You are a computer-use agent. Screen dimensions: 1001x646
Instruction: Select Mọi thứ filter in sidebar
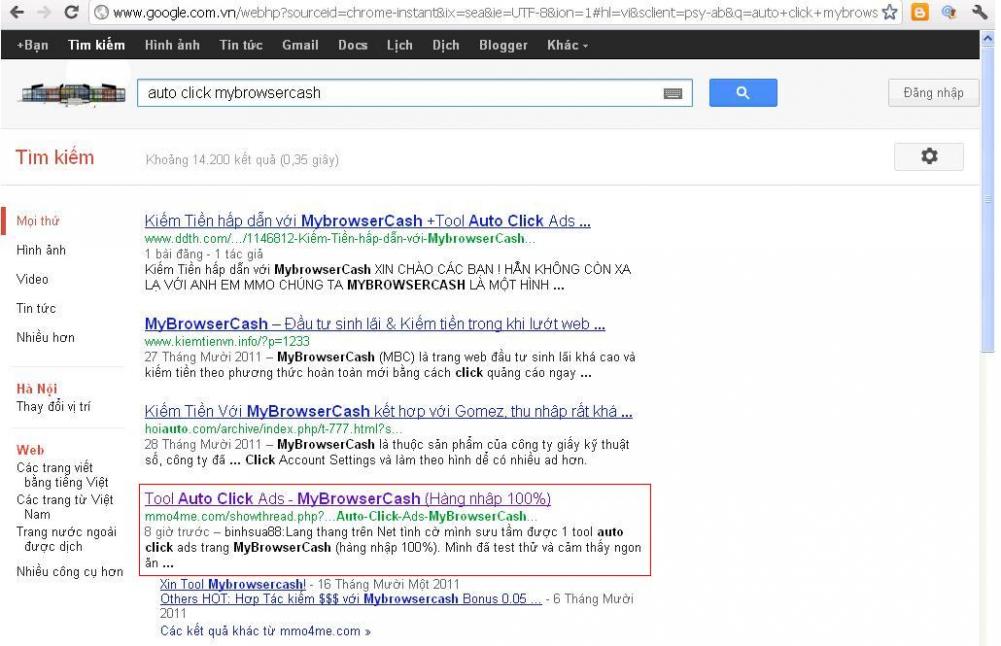point(38,221)
